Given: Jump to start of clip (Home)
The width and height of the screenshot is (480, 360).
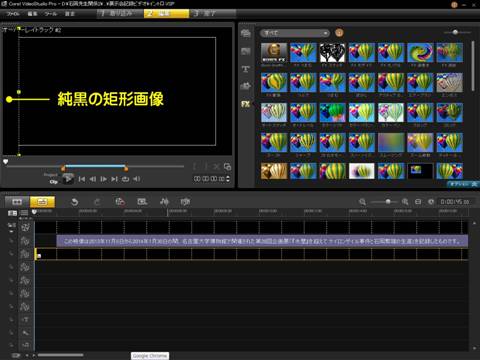Looking at the screenshot, I should tap(82, 179).
